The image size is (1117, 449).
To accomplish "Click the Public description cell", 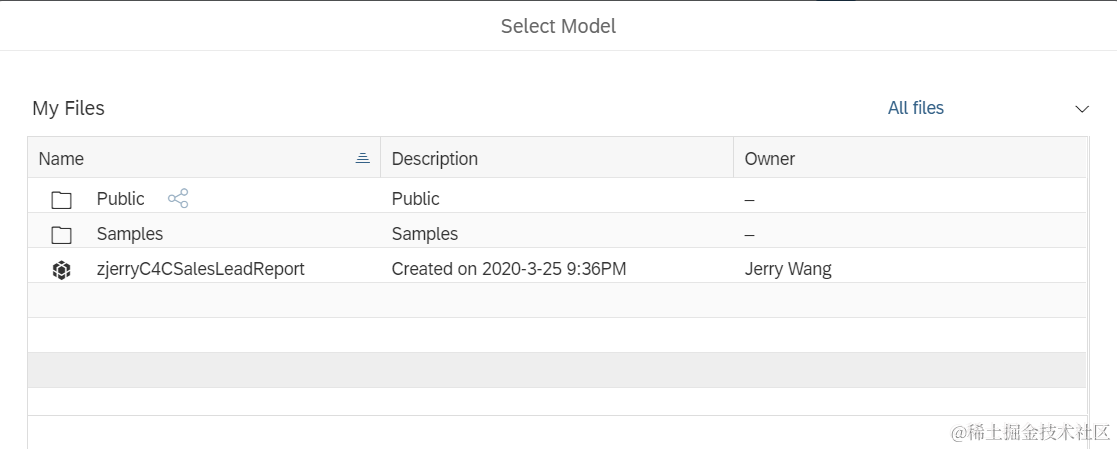I will (415, 199).
